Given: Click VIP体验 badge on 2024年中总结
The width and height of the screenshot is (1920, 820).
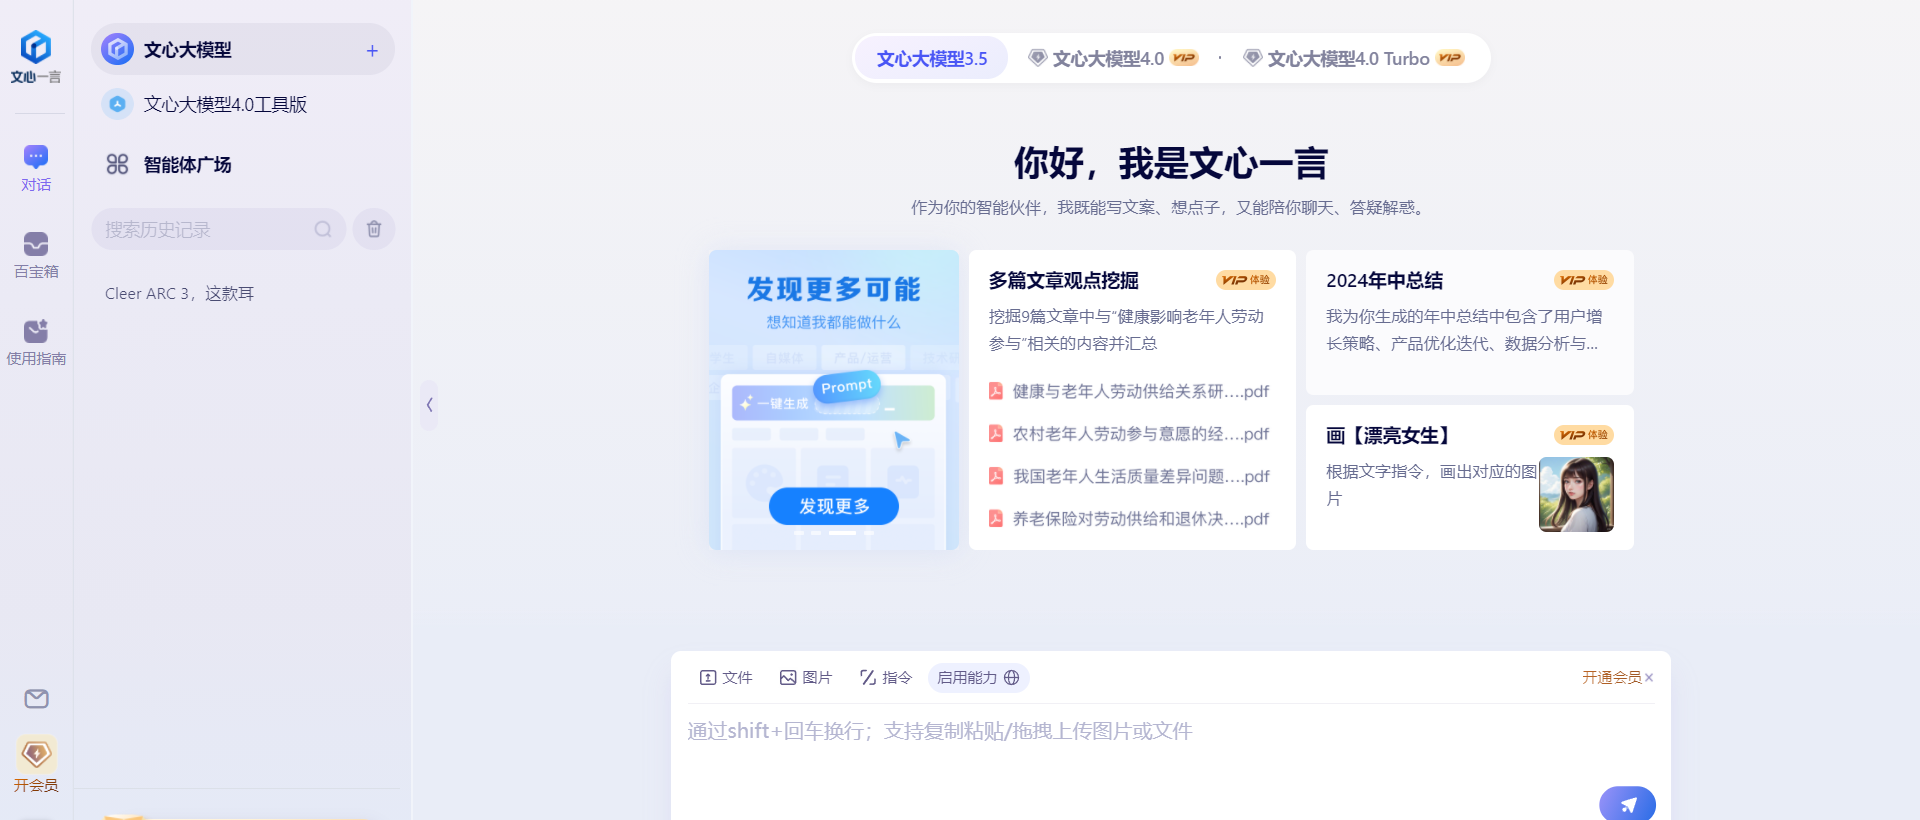Looking at the screenshot, I should tap(1583, 280).
